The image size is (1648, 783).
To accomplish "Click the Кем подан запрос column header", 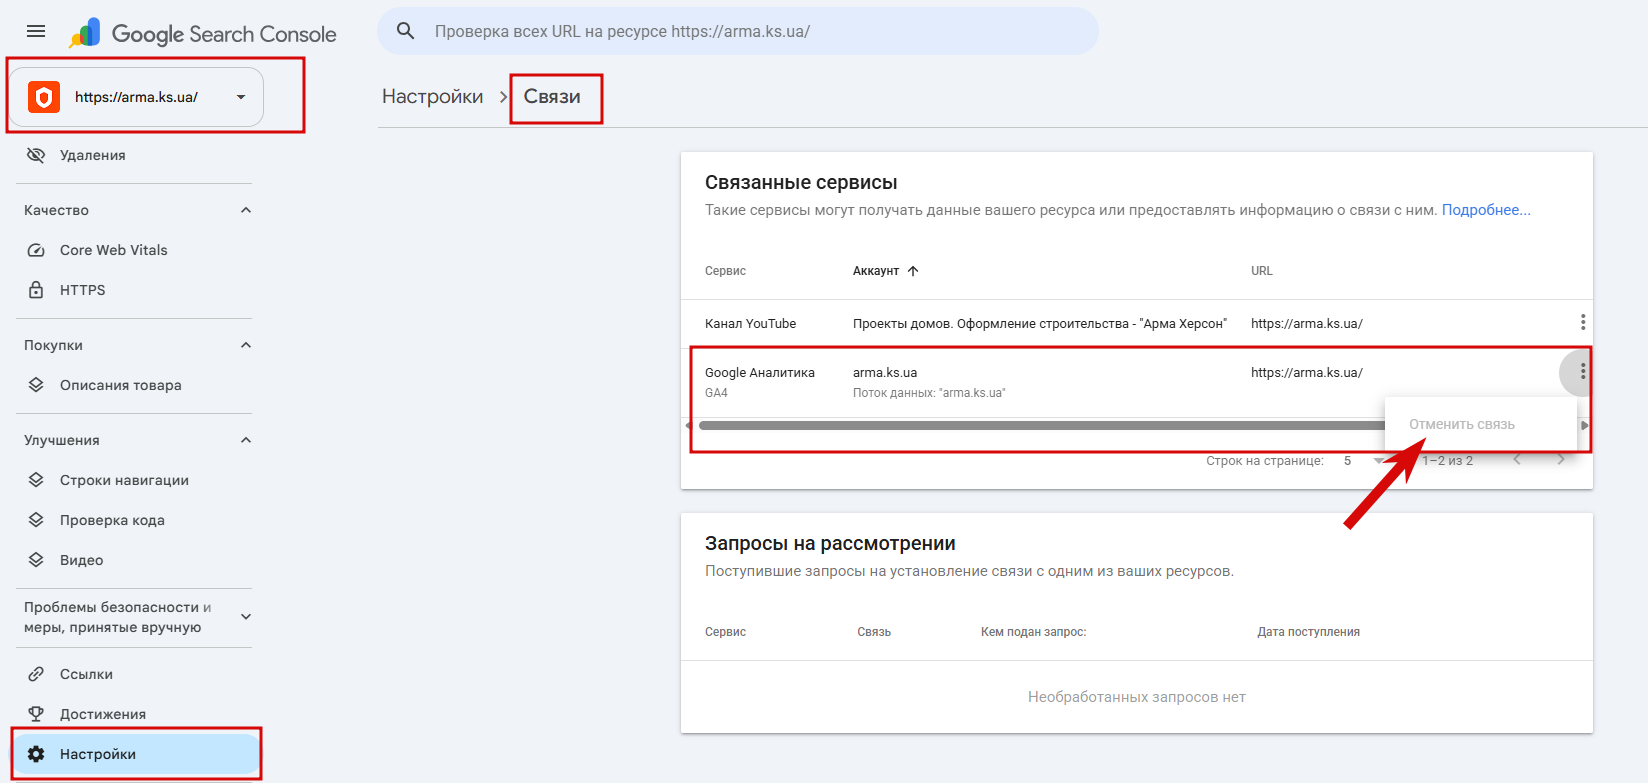I will click(x=1033, y=632).
